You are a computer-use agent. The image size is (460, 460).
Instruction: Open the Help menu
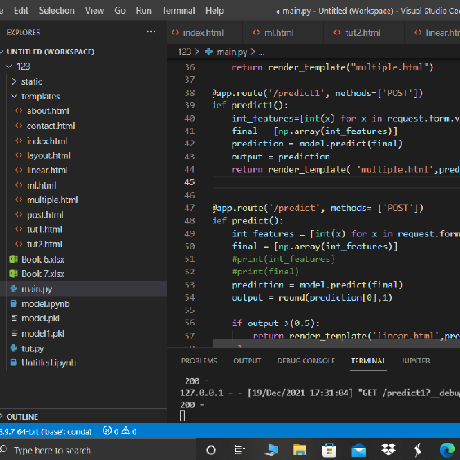click(214, 11)
